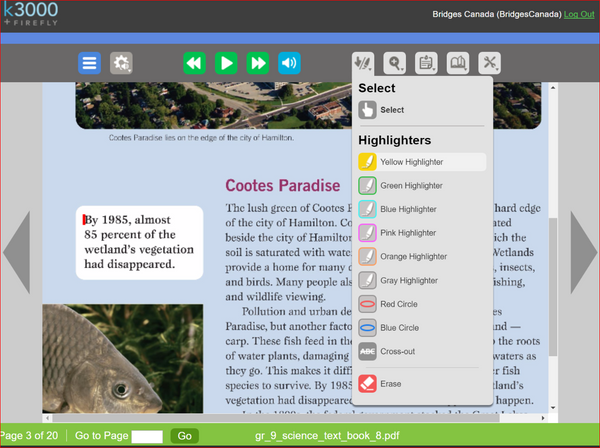Open the blue hamburger menu button
Viewport: 600px width, 448px height.
(90, 63)
